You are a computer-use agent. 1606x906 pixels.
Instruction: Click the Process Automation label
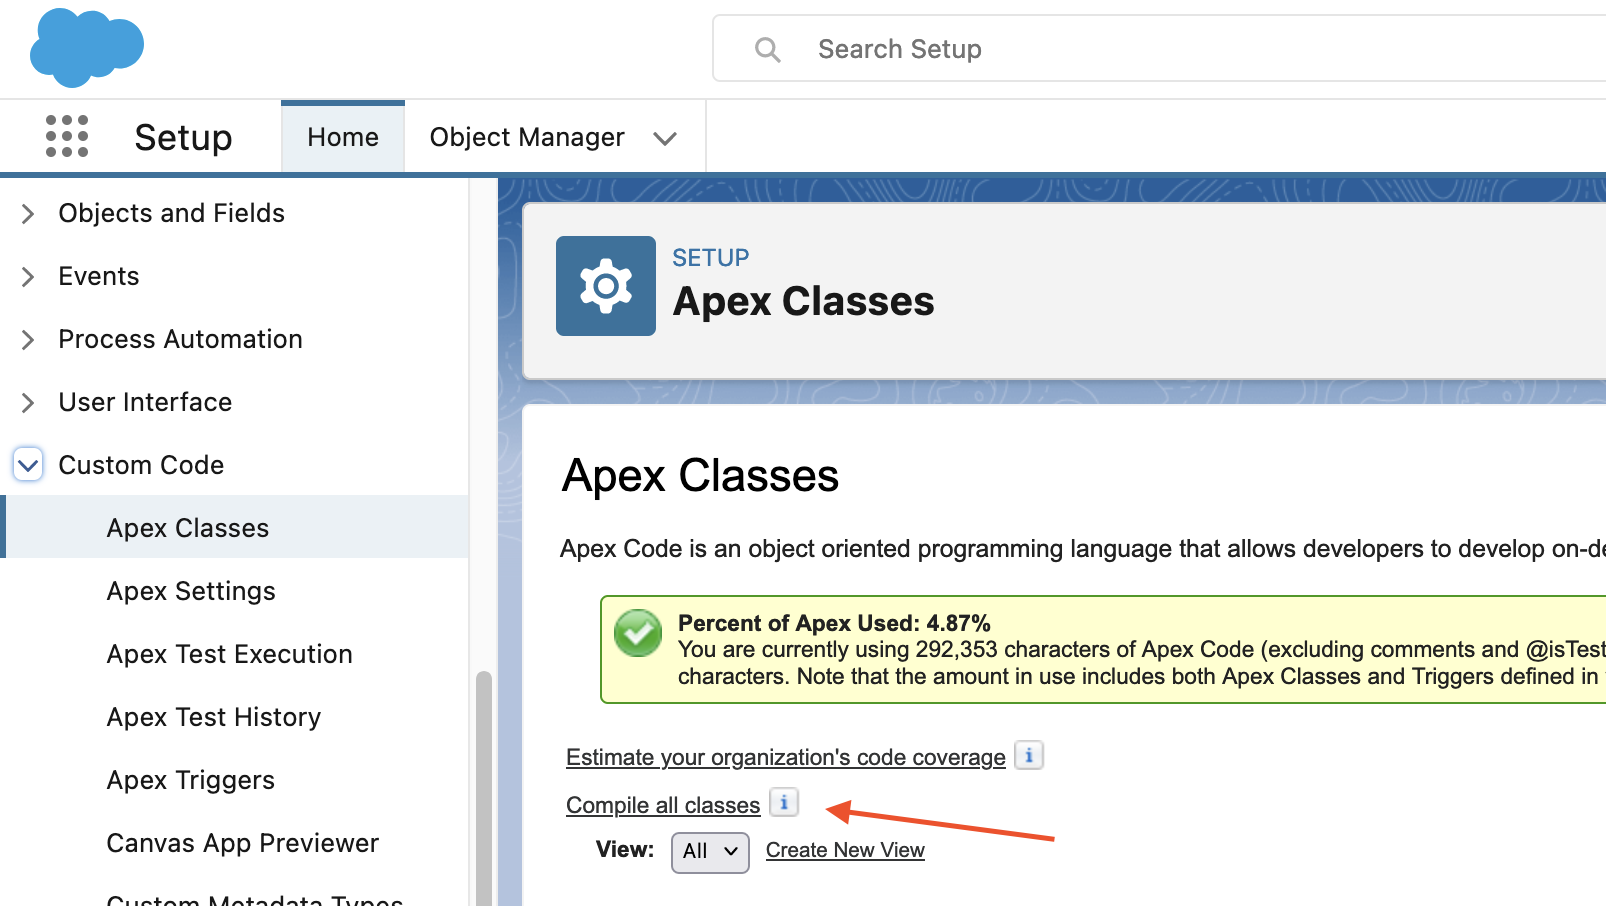181,339
